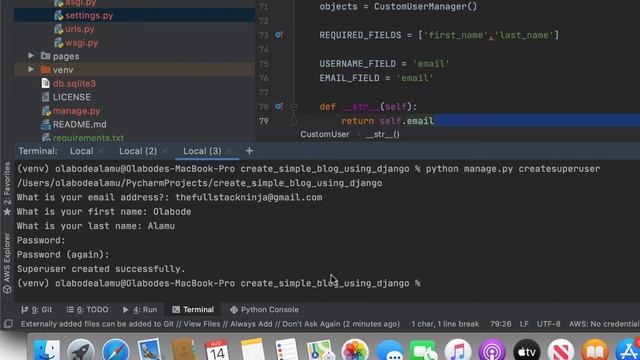
Task: Click "Superuser created successfully." terminal text
Action: pos(101,269)
